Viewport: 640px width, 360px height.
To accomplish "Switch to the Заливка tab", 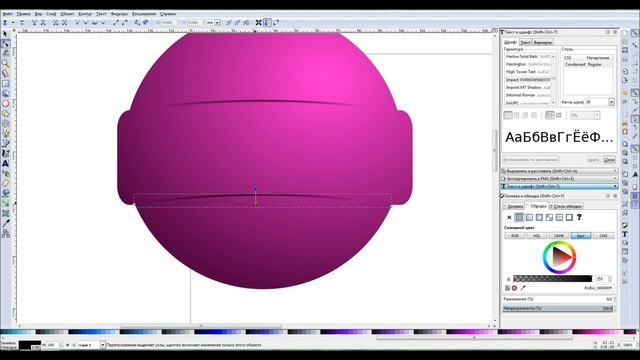I will click(513, 207).
